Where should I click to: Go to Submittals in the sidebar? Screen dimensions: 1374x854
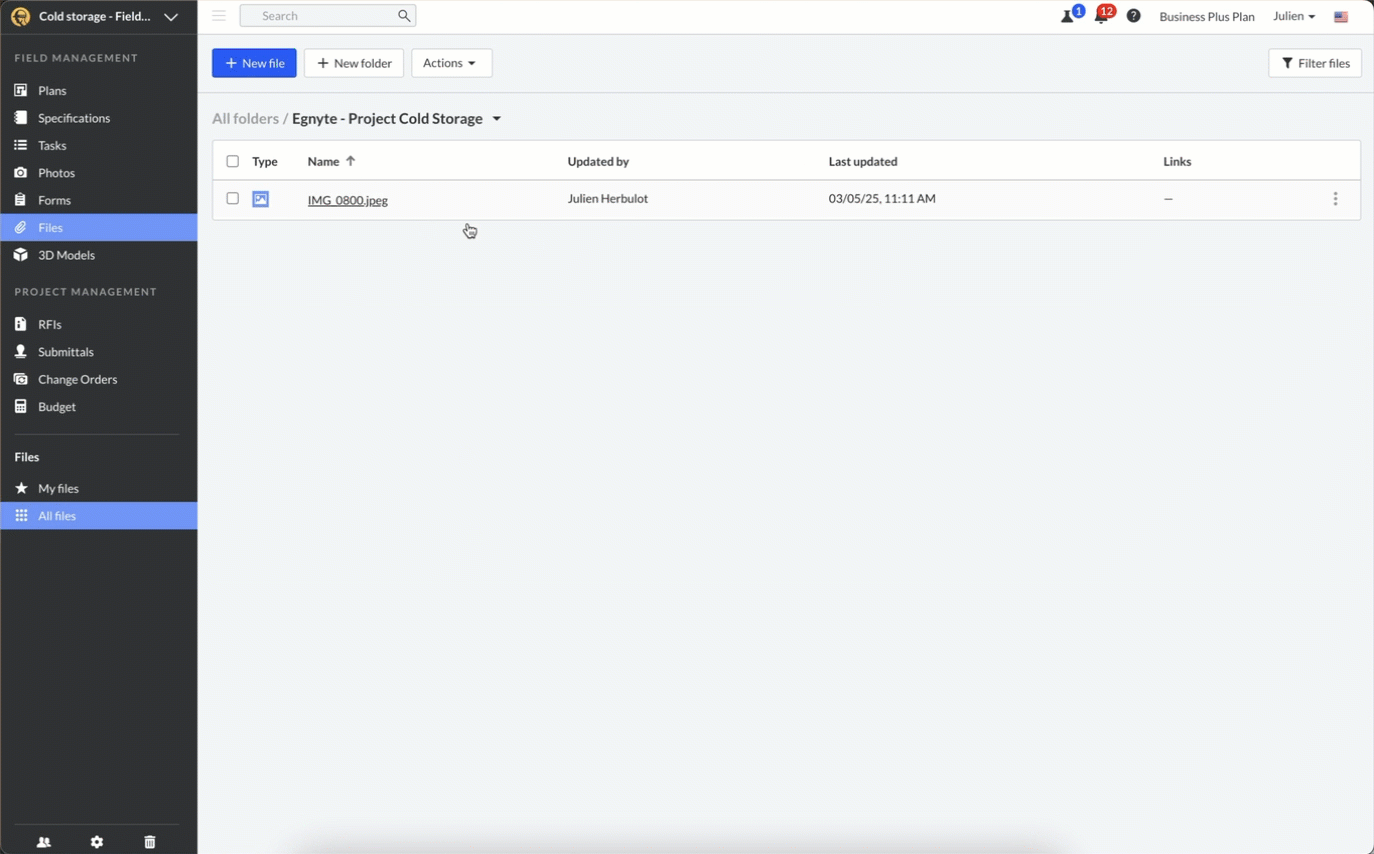tap(66, 352)
